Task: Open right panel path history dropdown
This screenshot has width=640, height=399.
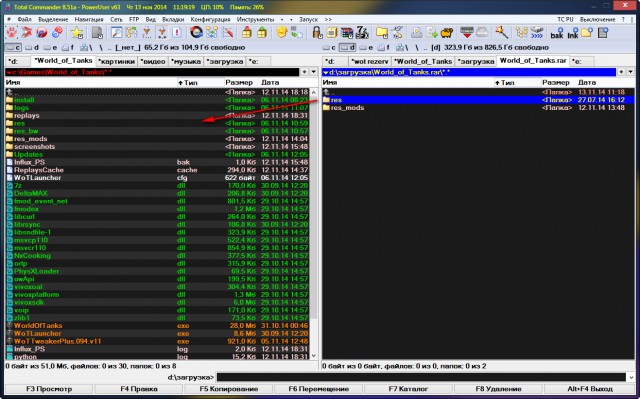Action: pyautogui.click(x=630, y=72)
